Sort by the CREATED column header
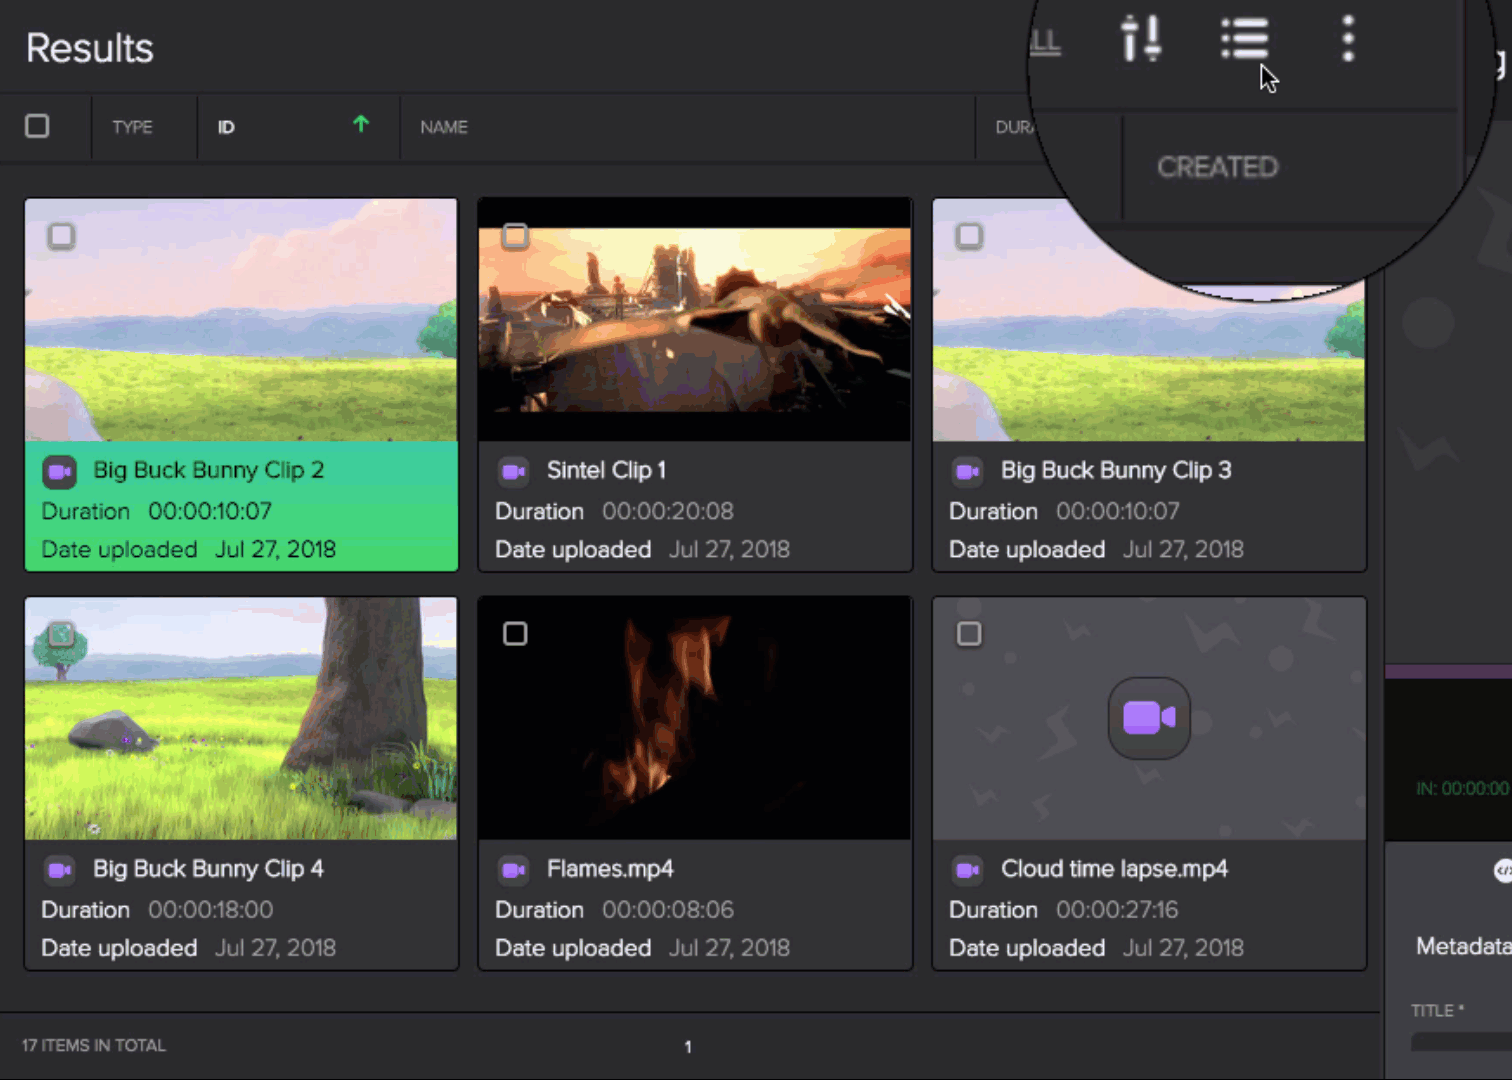This screenshot has width=1512, height=1080. click(1217, 167)
